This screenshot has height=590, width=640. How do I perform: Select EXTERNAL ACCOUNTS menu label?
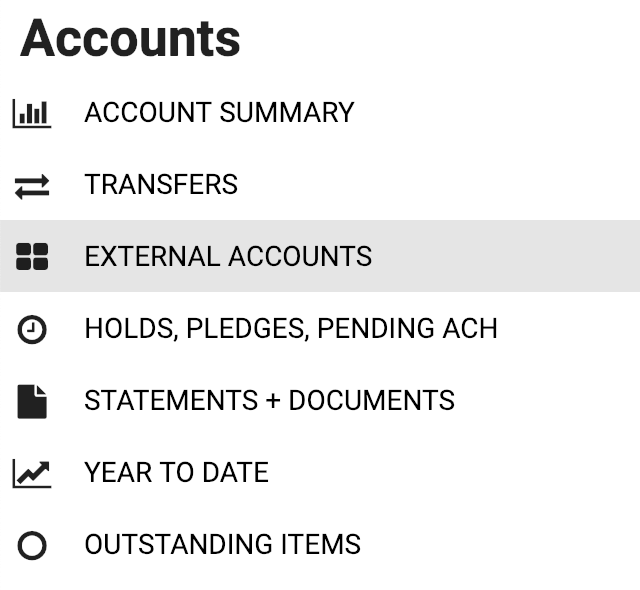(228, 257)
